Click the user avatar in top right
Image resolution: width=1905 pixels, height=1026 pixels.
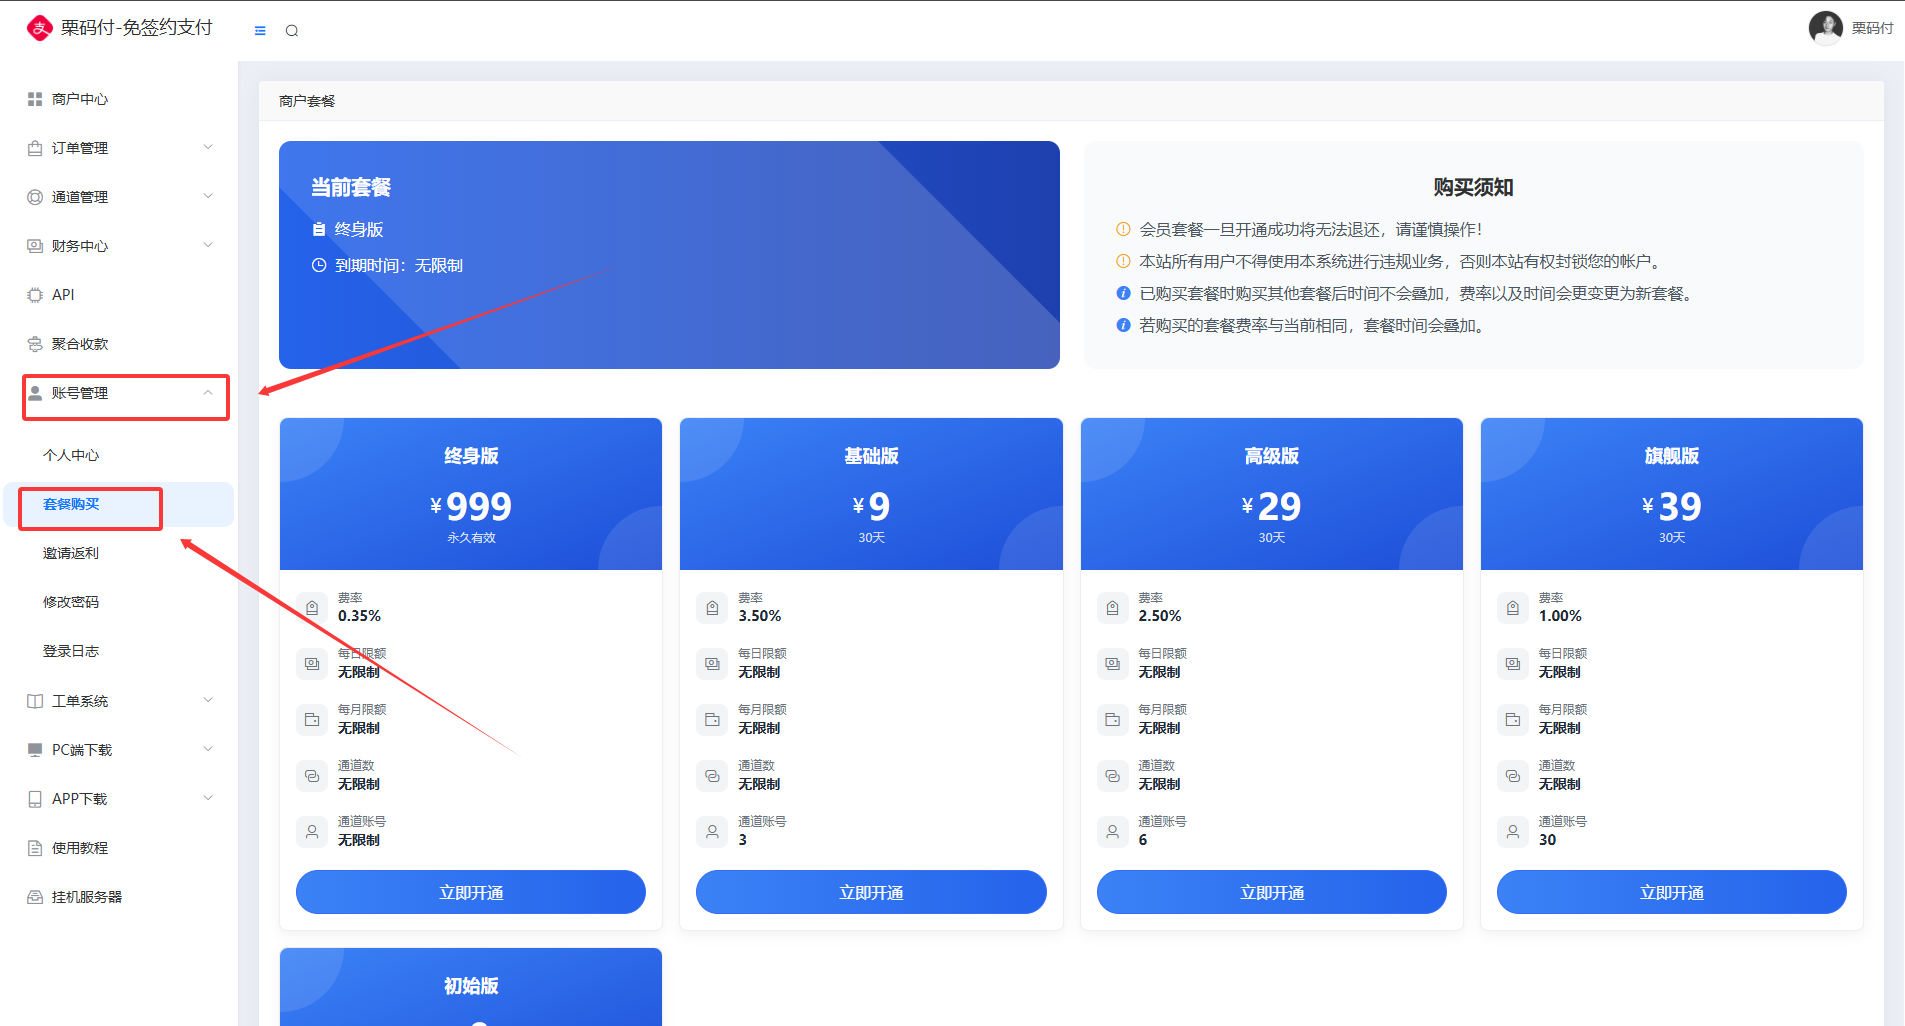pyautogui.click(x=1825, y=28)
